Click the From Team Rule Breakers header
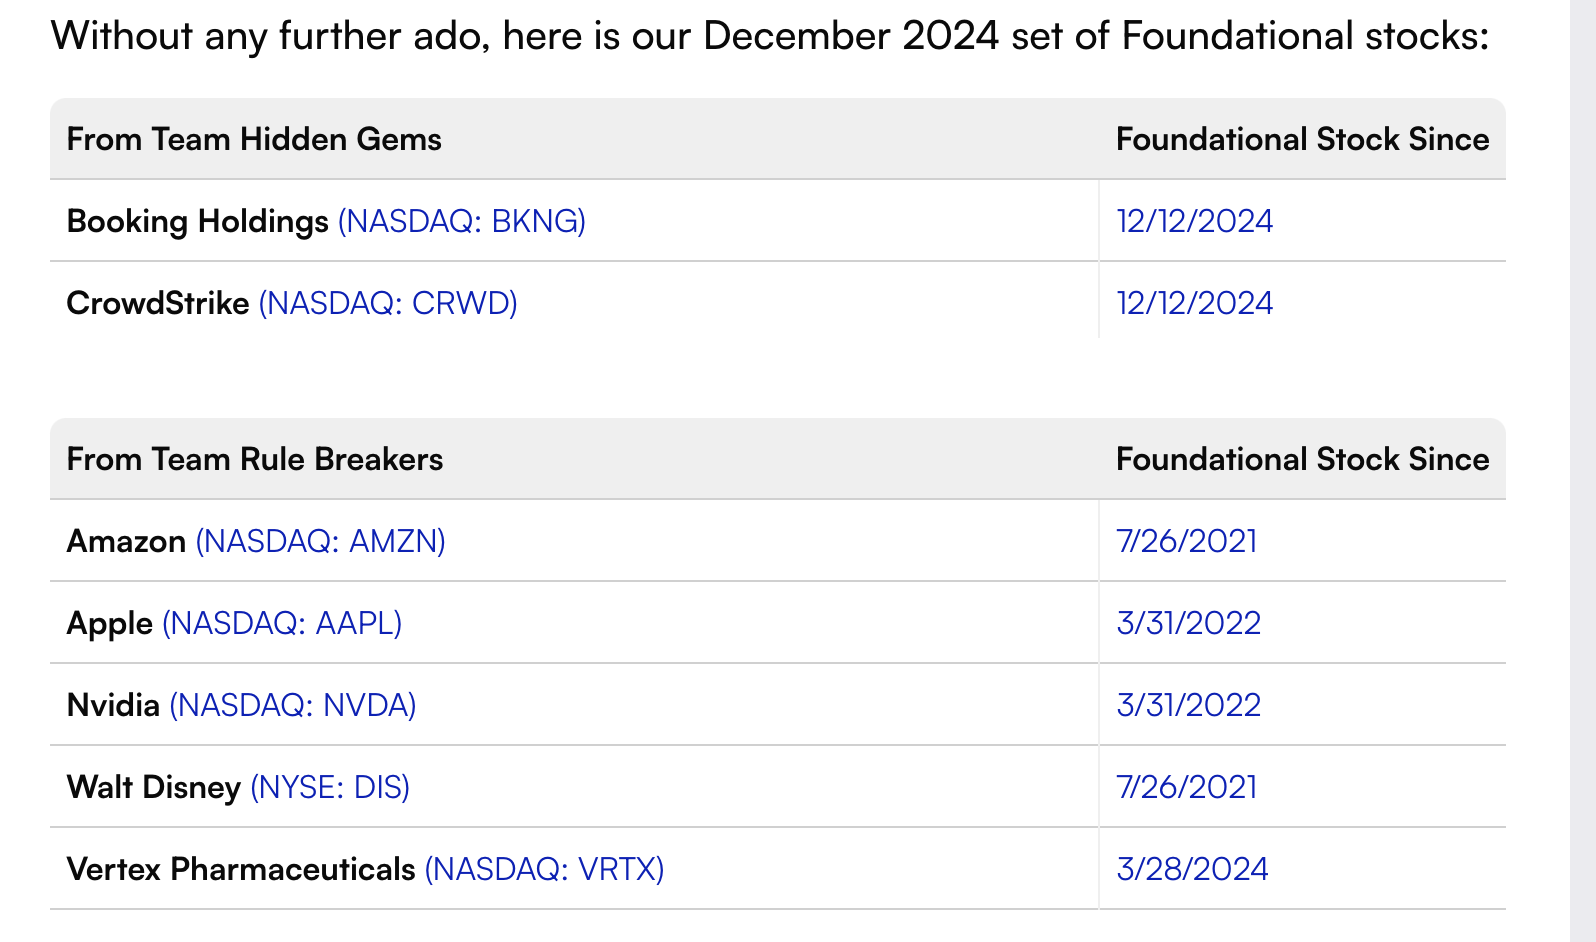The width and height of the screenshot is (1596, 942). click(x=255, y=459)
